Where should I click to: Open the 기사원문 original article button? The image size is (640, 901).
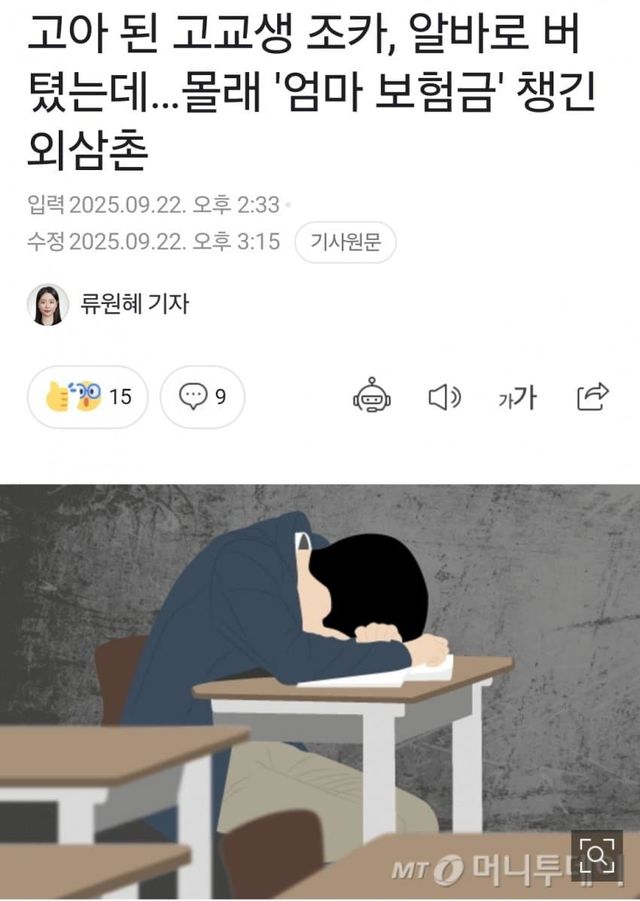[345, 242]
